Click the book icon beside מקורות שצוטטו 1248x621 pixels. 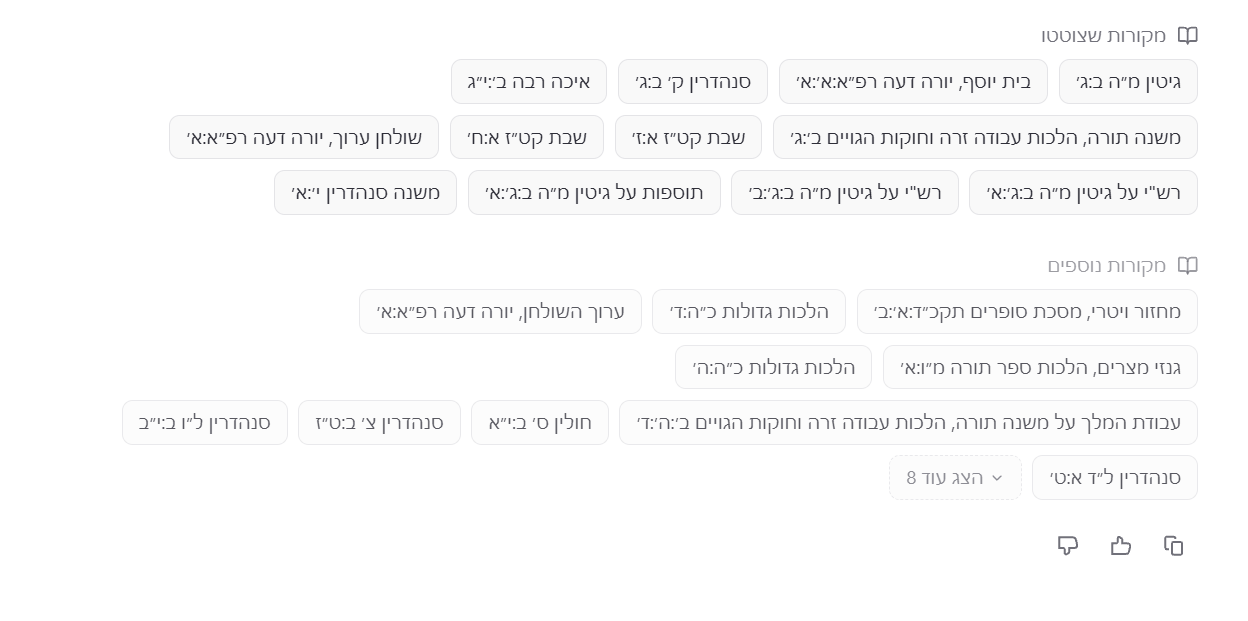pos(1187,36)
